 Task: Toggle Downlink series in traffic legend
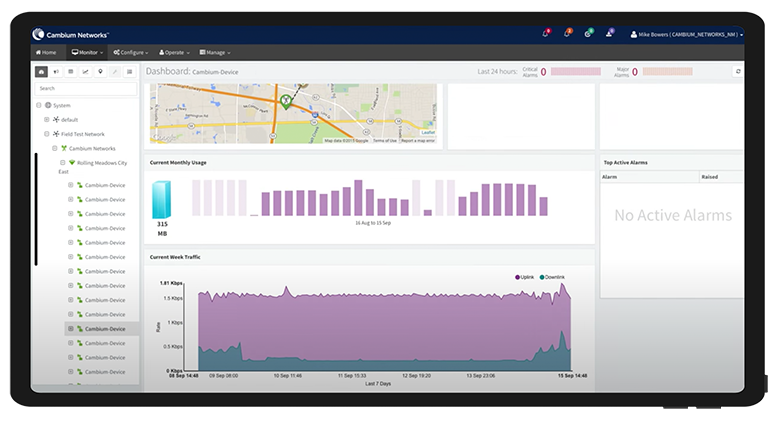point(552,277)
